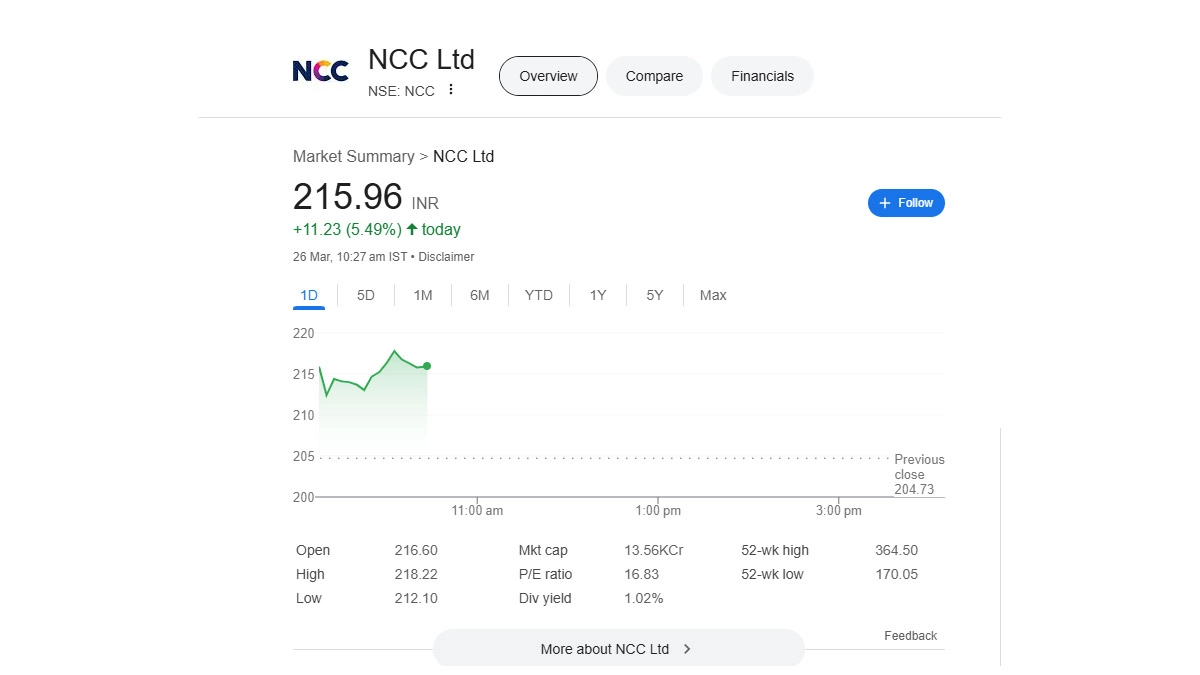Select the Max chart range
The height and width of the screenshot is (675, 1200).
pos(713,295)
